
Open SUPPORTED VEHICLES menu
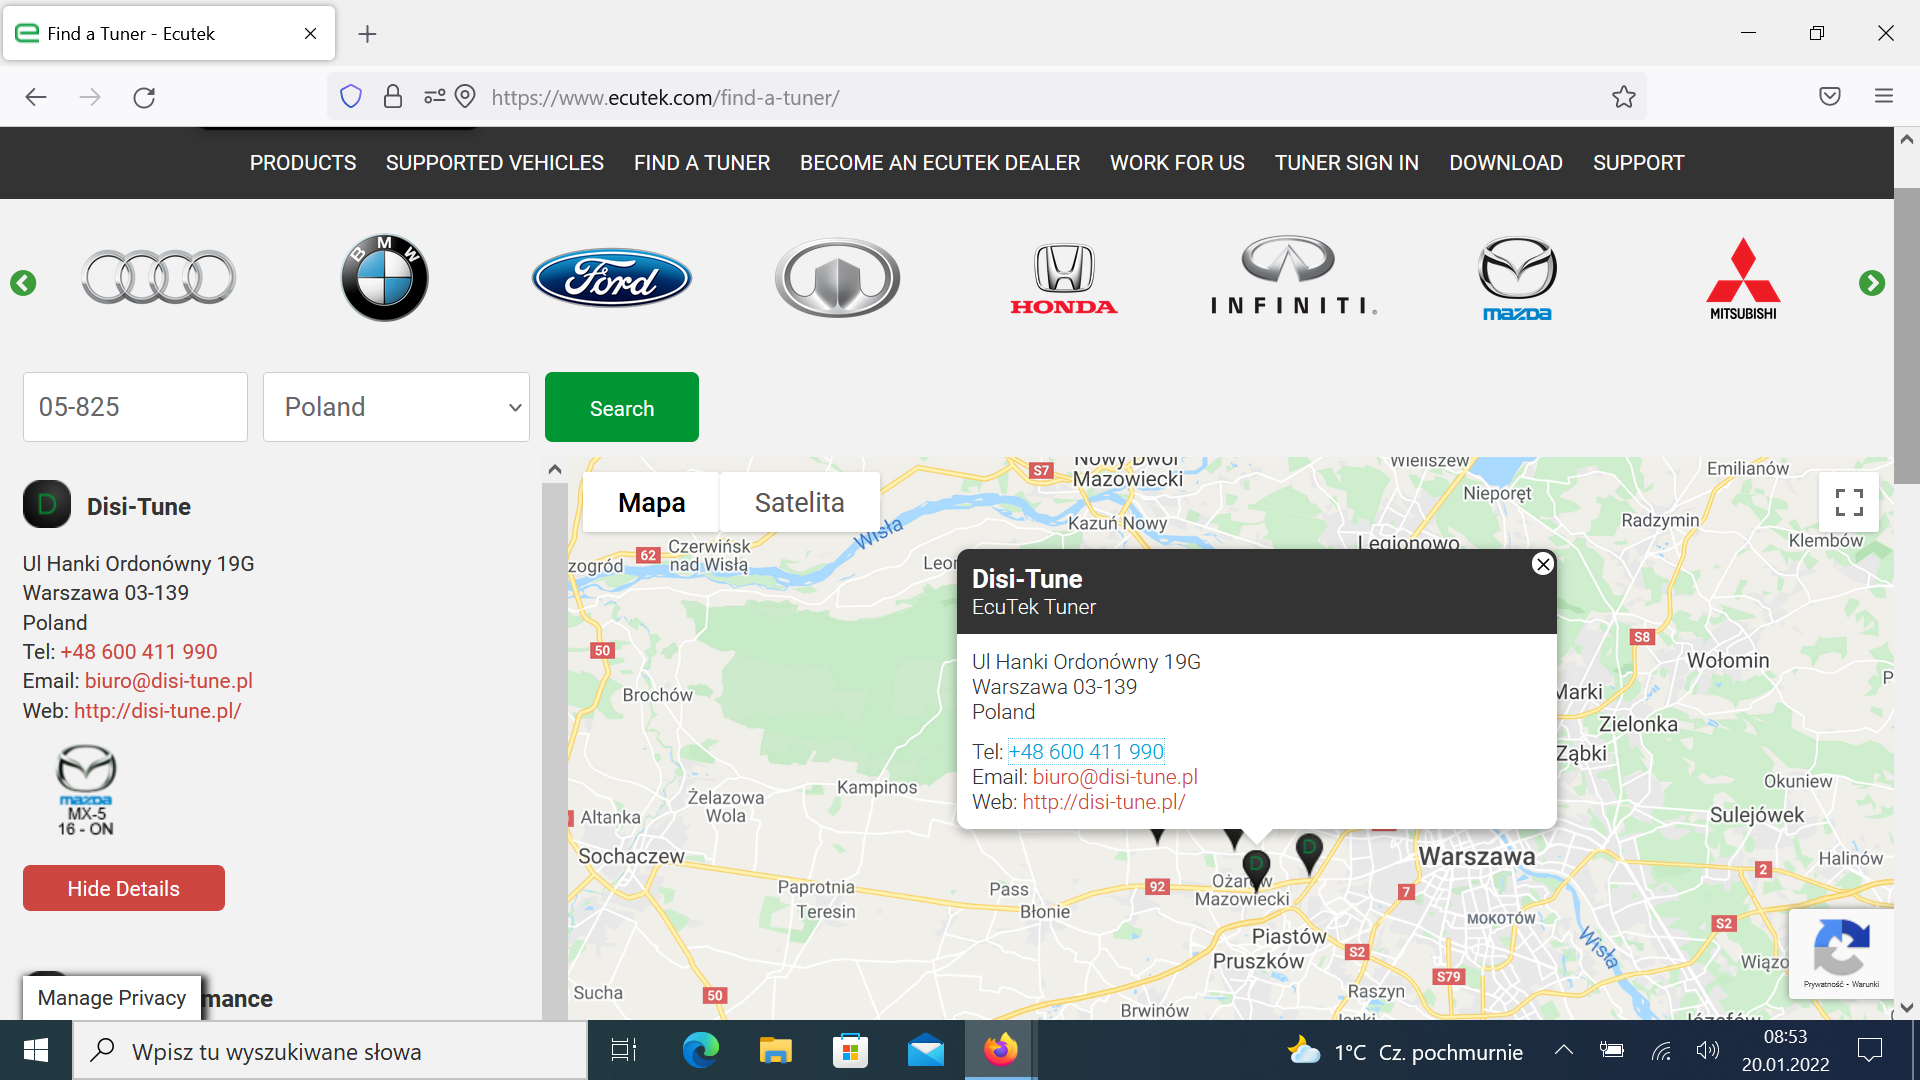(x=495, y=163)
